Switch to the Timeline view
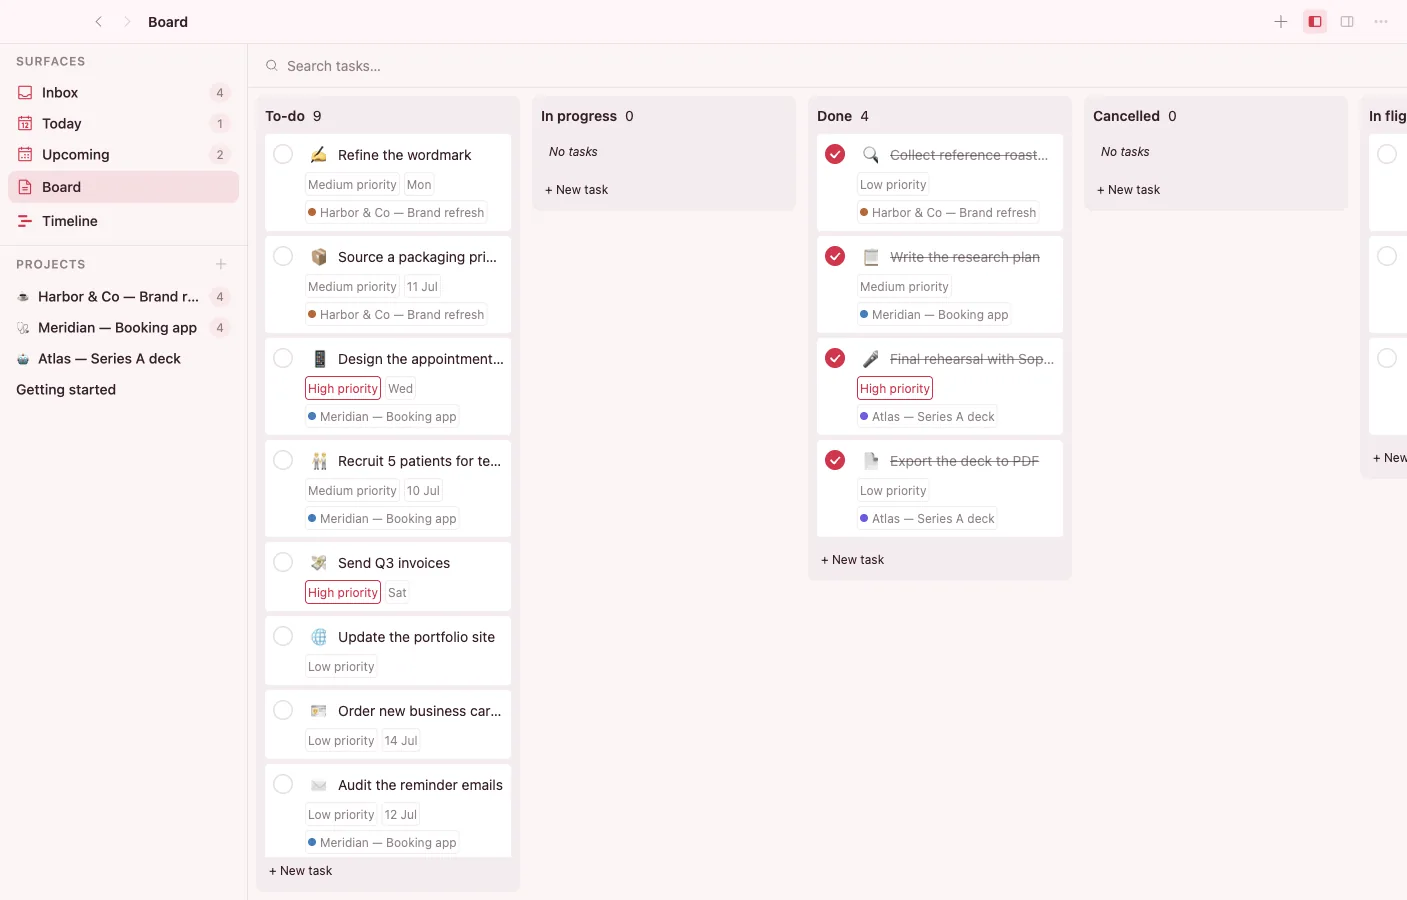This screenshot has width=1407, height=900. click(x=123, y=221)
